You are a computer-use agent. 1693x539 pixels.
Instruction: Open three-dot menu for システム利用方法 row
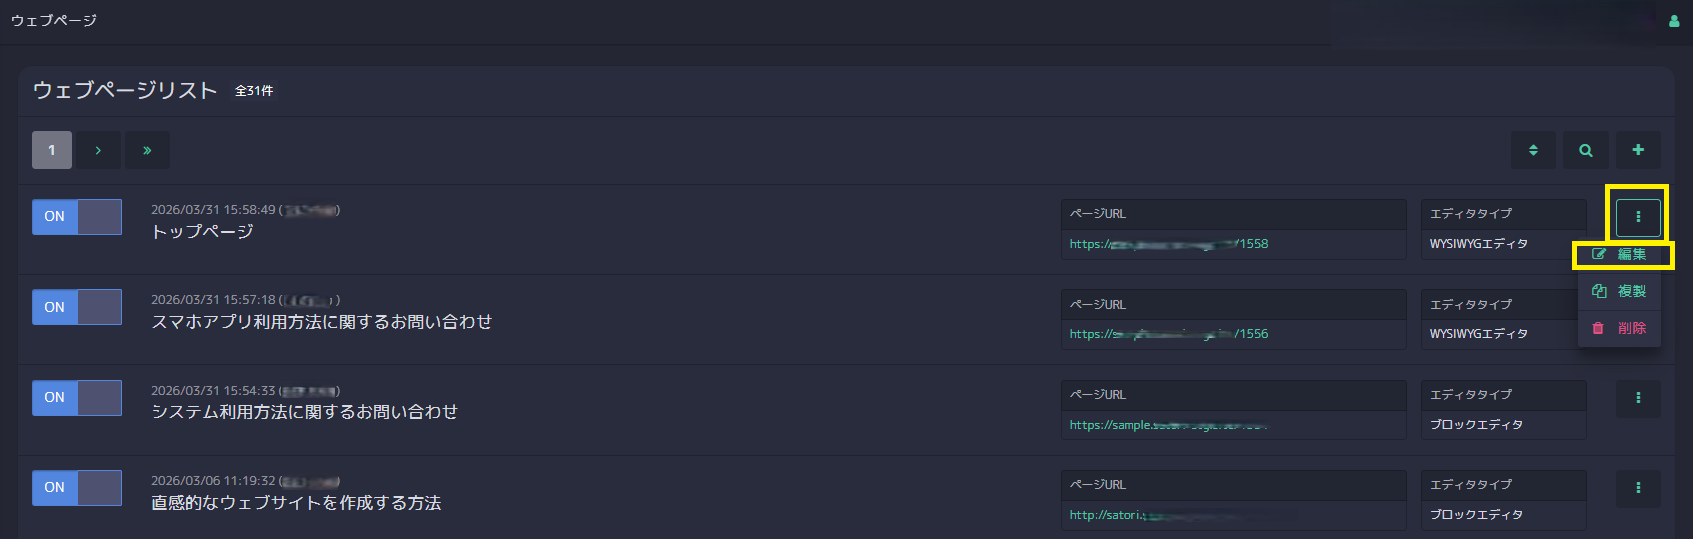pyautogui.click(x=1638, y=398)
